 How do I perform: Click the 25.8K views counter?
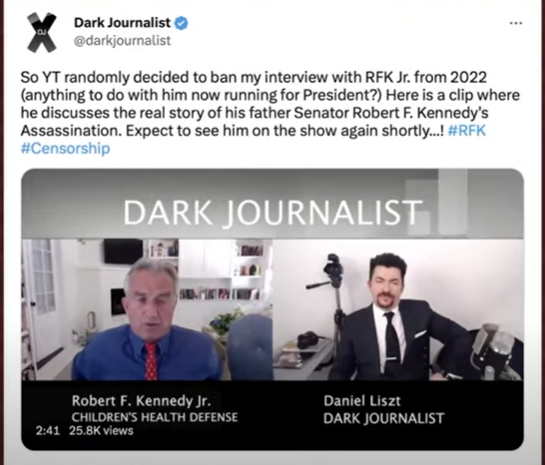(x=101, y=431)
